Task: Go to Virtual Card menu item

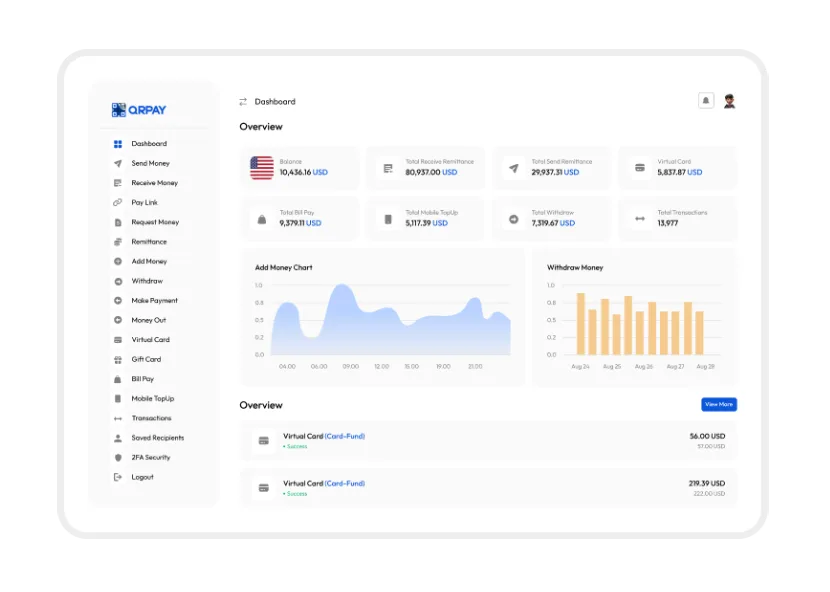Action: pyautogui.click(x=150, y=340)
